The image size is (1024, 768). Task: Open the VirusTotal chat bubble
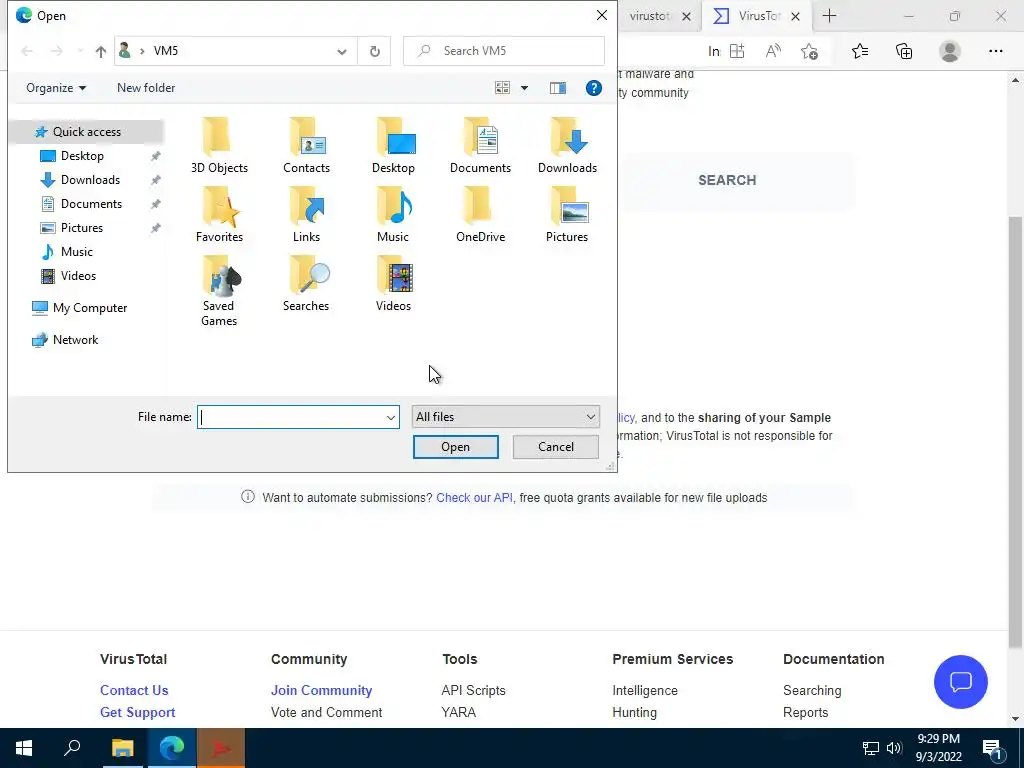coord(960,682)
